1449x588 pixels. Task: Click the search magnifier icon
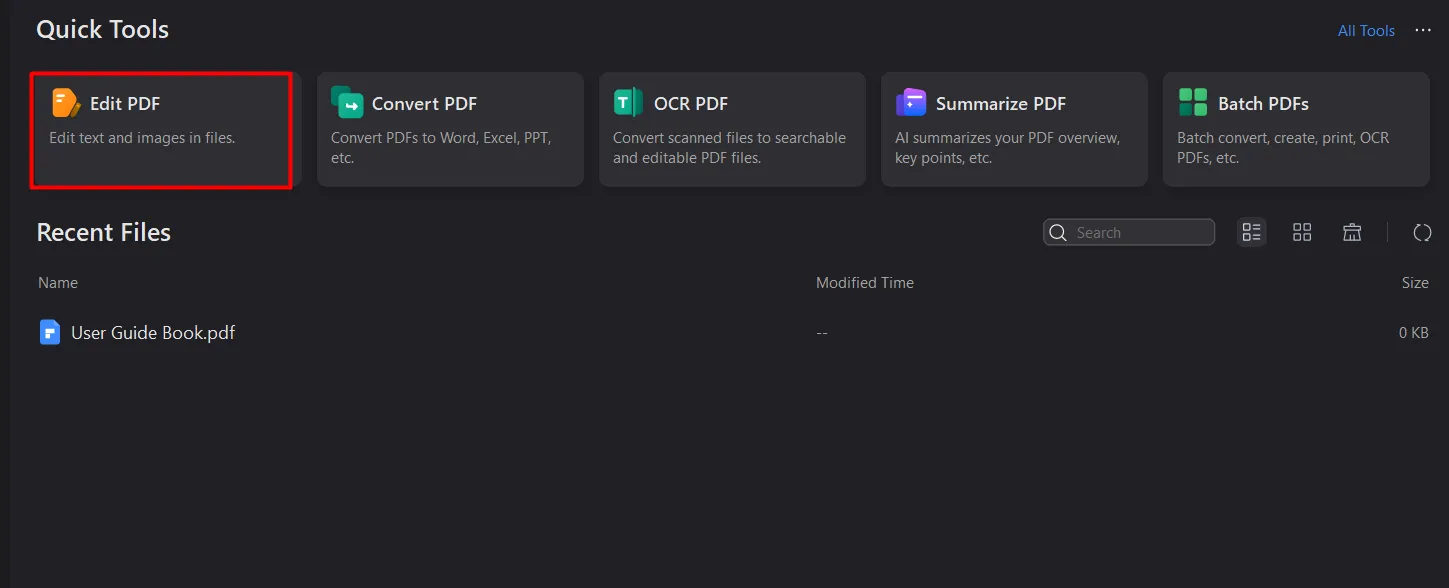1059,233
